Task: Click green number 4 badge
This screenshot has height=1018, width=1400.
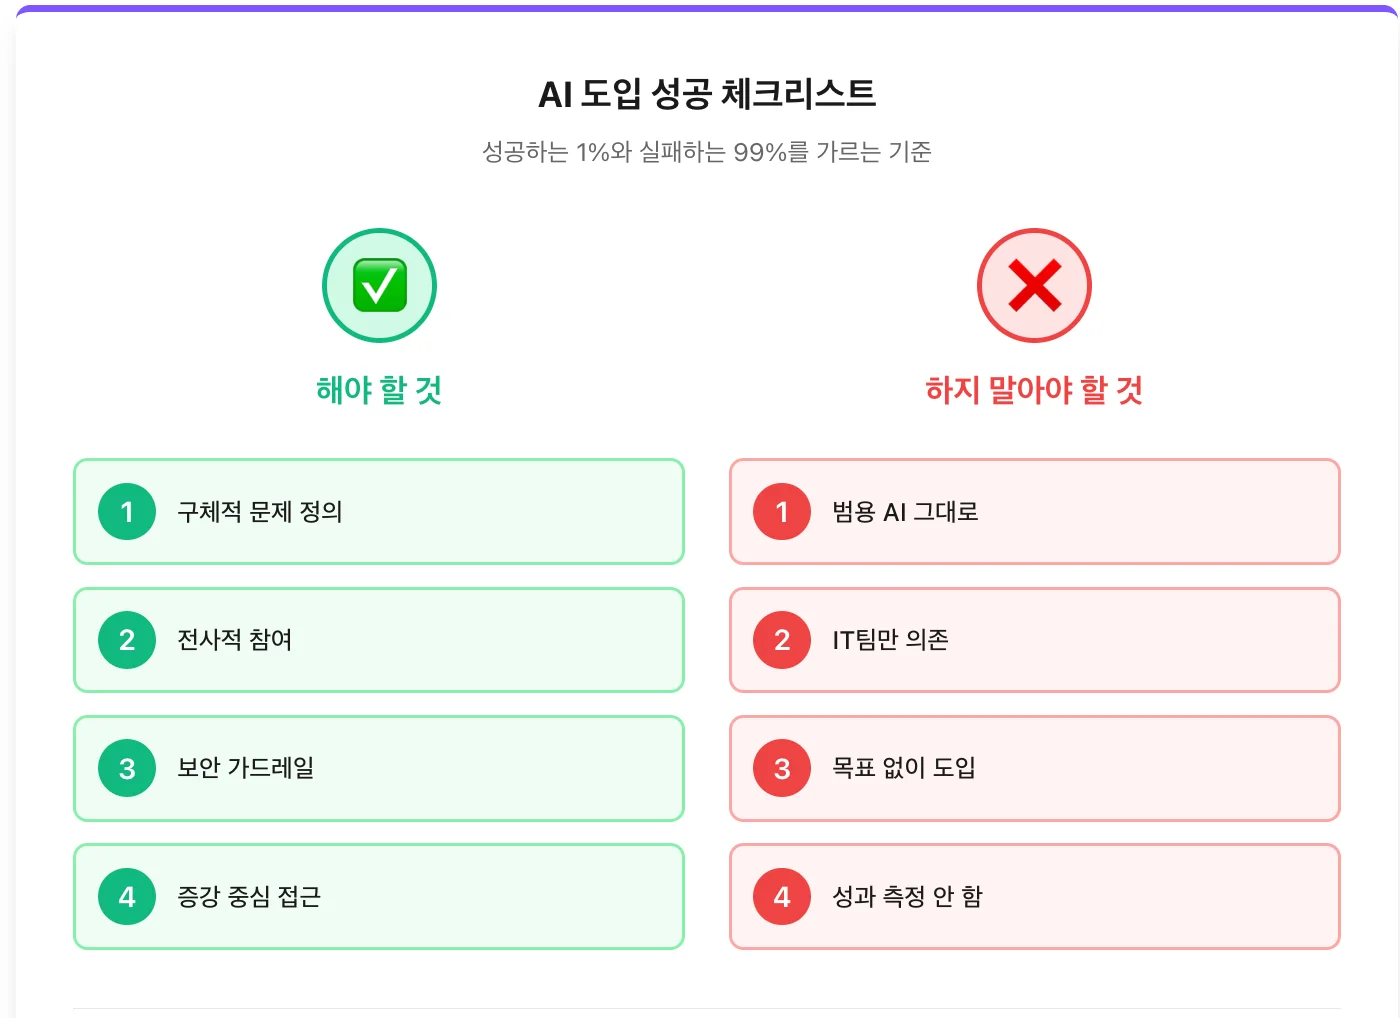Action: (127, 896)
